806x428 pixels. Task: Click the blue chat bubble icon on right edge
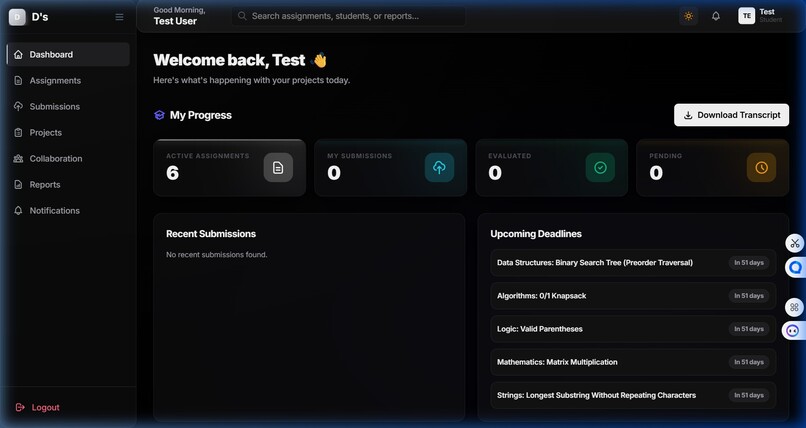[x=795, y=267]
